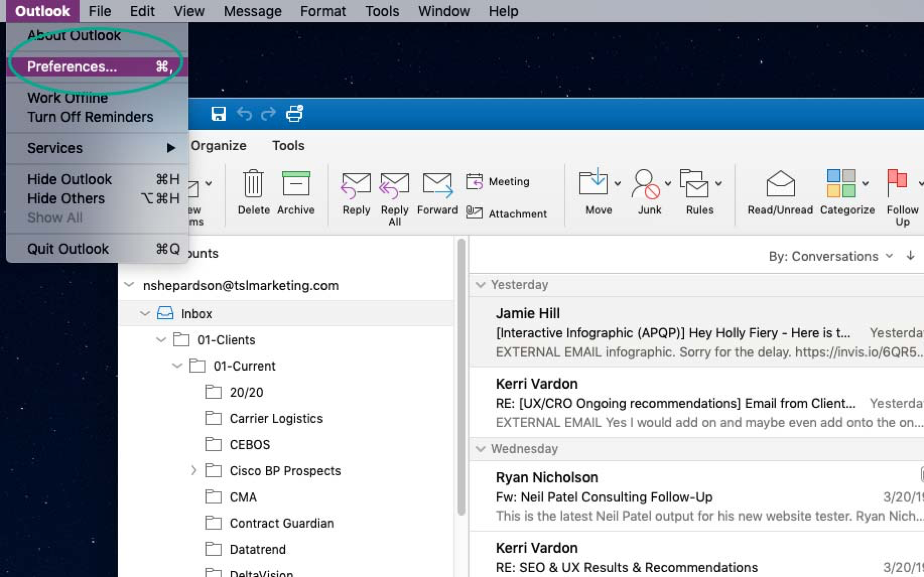This screenshot has height=577, width=924.
Task: Open the Format menu
Action: pyautogui.click(x=323, y=11)
